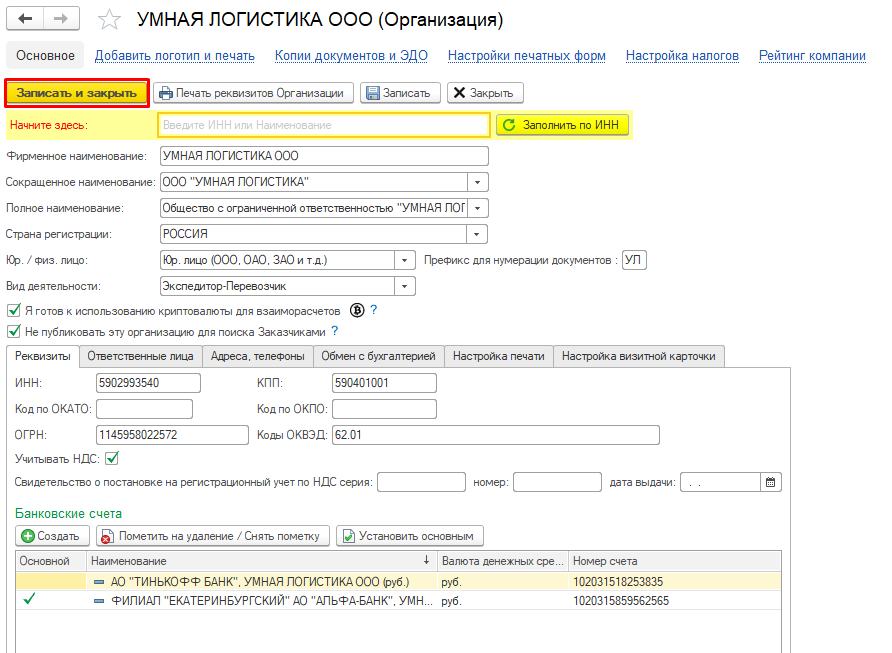Viewport: 892px width, 653px height.
Task: Click the Фирменное наименование field
Action: coord(324,156)
